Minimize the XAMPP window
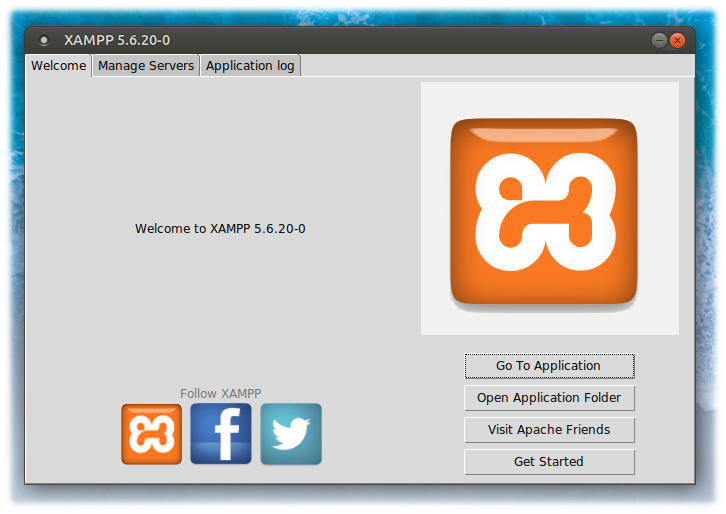This screenshot has height=514, width=726. click(x=659, y=41)
